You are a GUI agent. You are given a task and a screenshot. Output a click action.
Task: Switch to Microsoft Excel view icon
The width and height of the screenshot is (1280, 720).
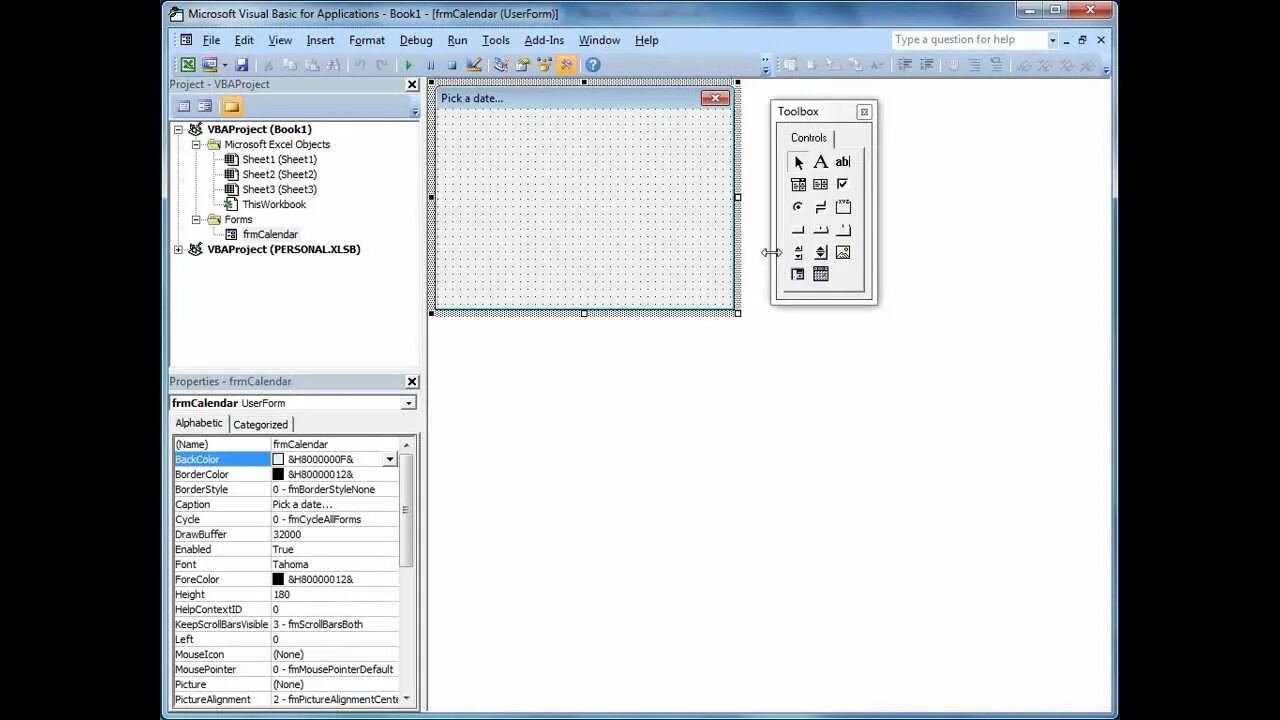pyautogui.click(x=188, y=65)
